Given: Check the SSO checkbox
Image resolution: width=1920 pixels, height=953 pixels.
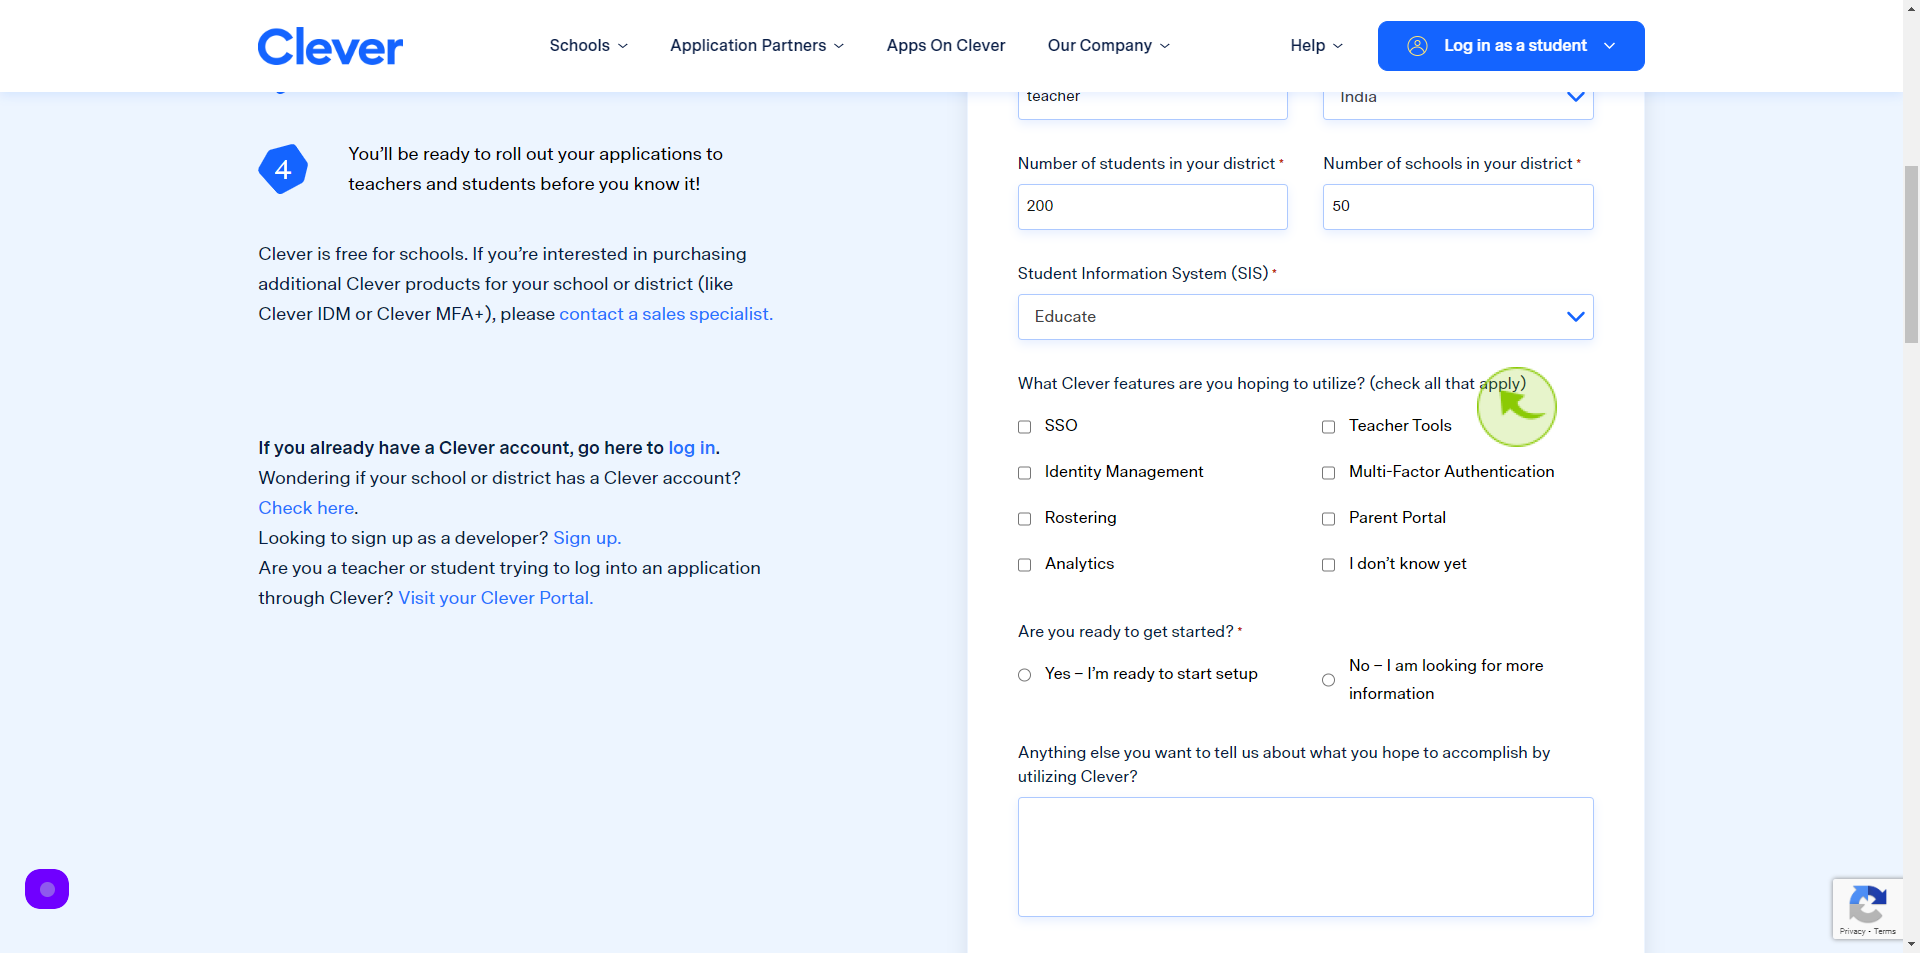Looking at the screenshot, I should (1024, 427).
